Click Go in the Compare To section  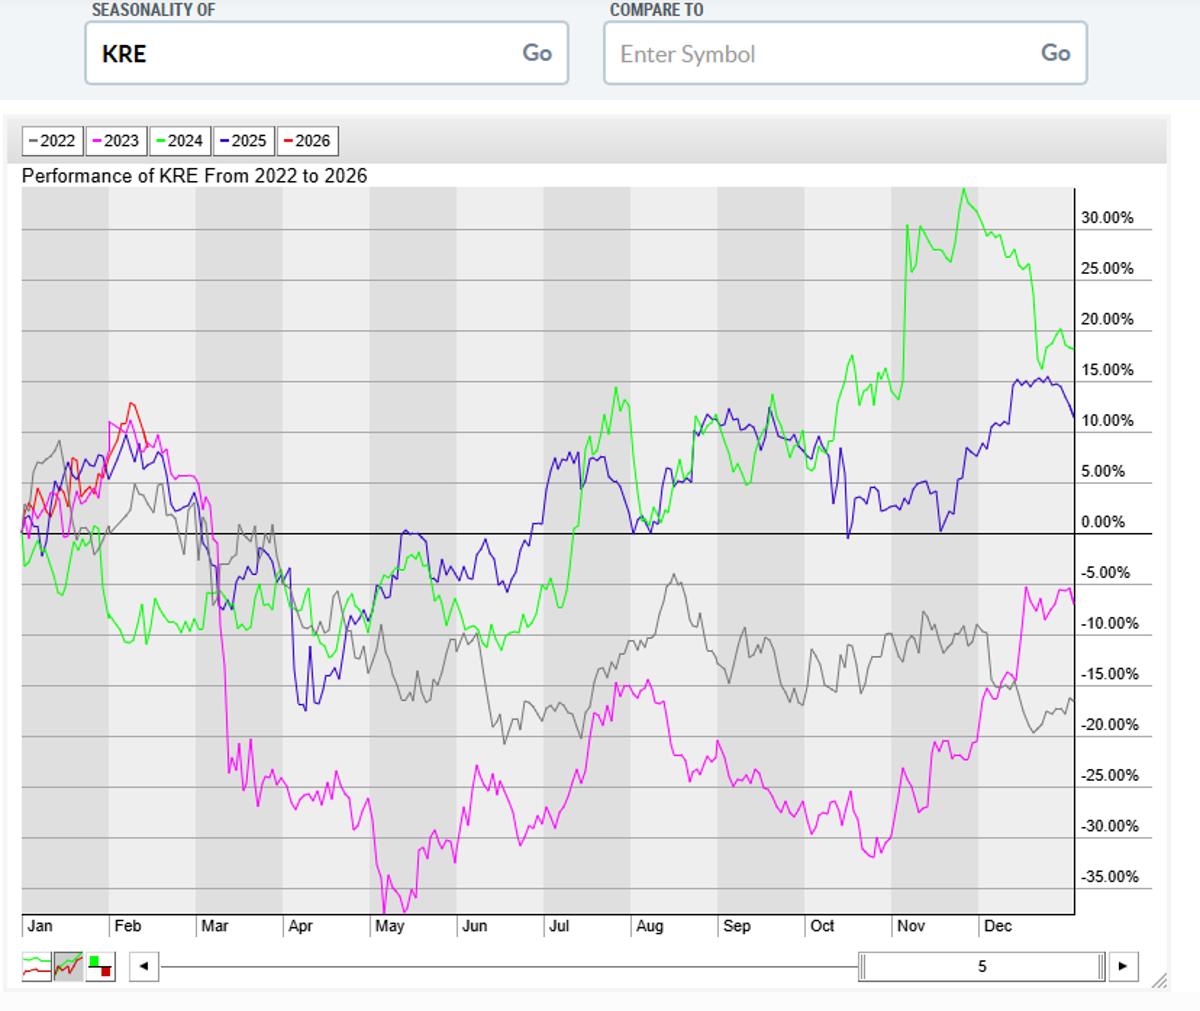(1054, 54)
